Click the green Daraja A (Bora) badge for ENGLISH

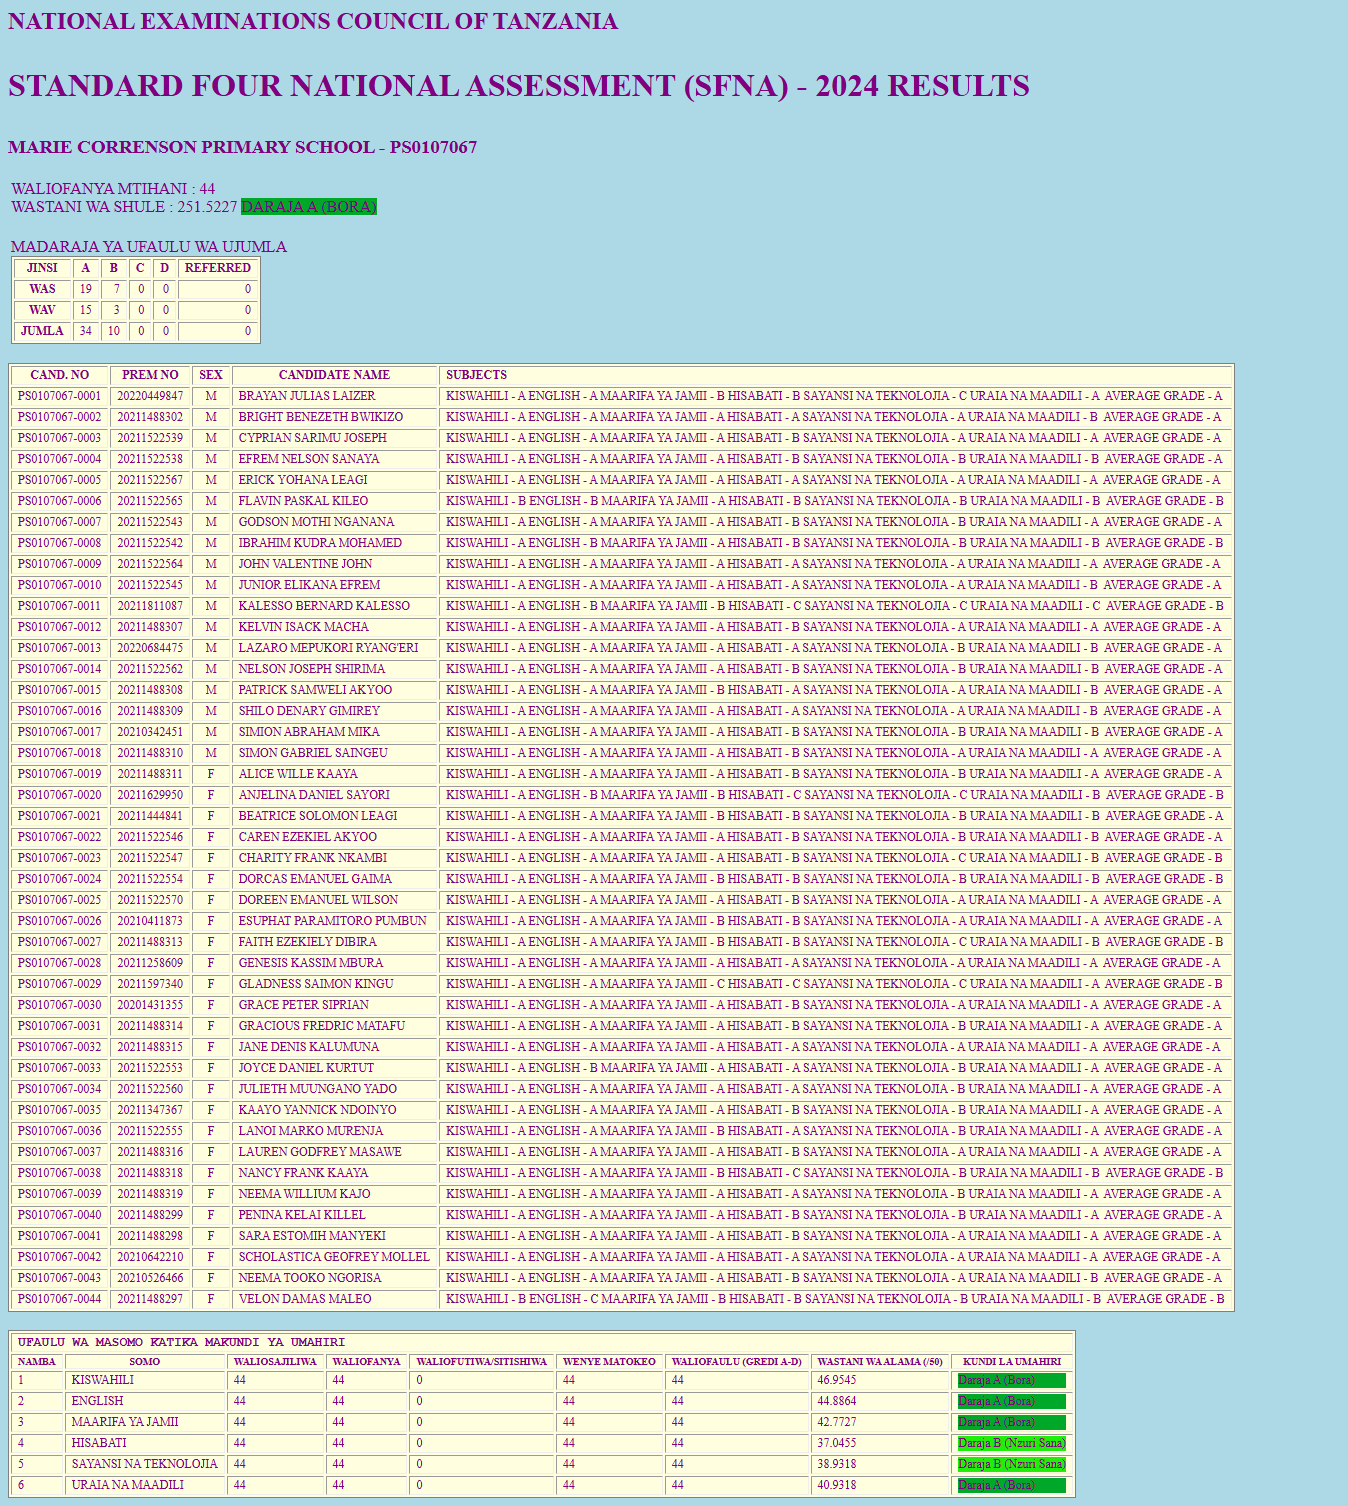(x=1012, y=1400)
